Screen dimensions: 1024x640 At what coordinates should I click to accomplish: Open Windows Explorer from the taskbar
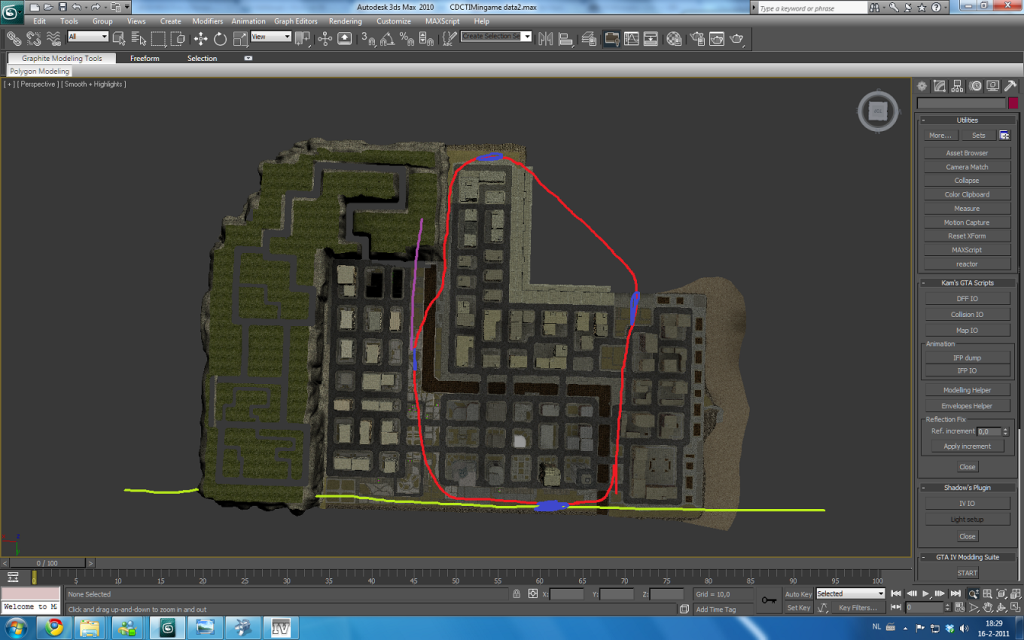tap(90, 628)
